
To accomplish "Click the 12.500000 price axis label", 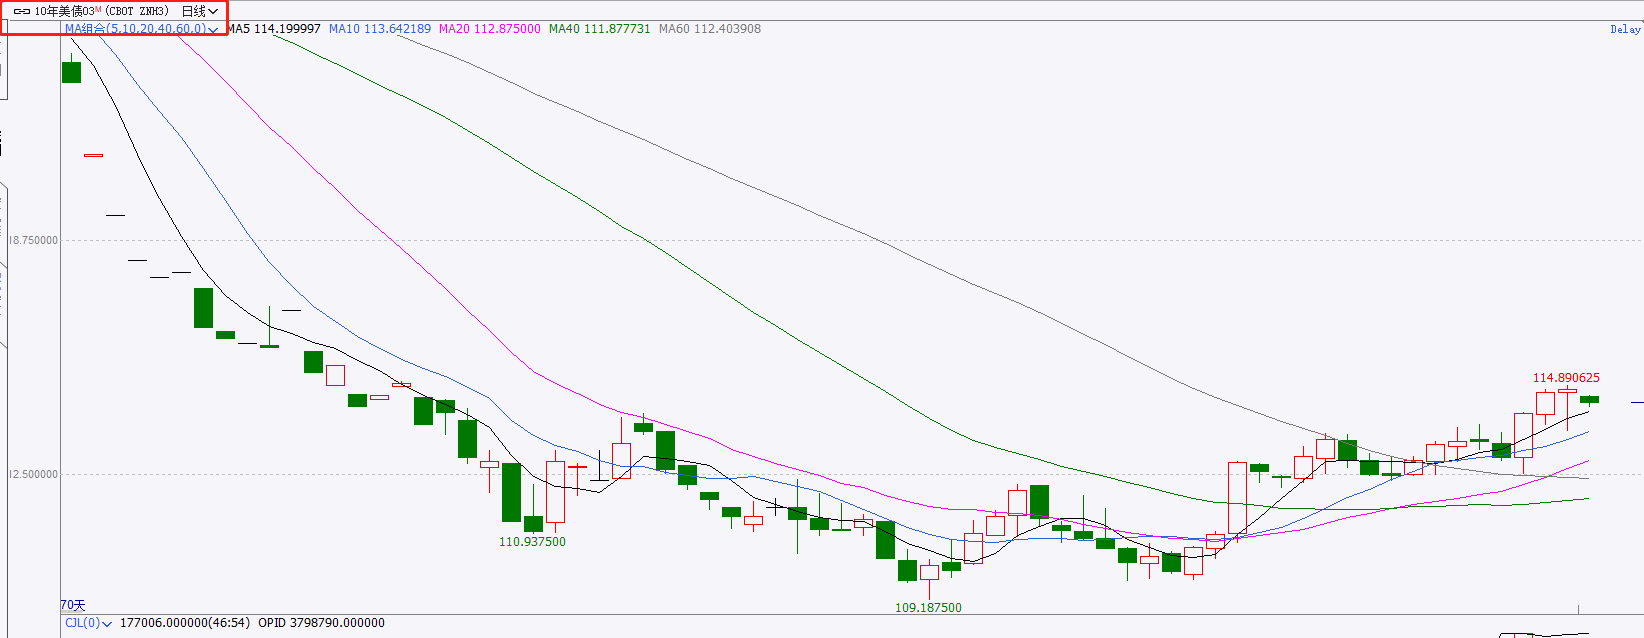I will tap(33, 474).
